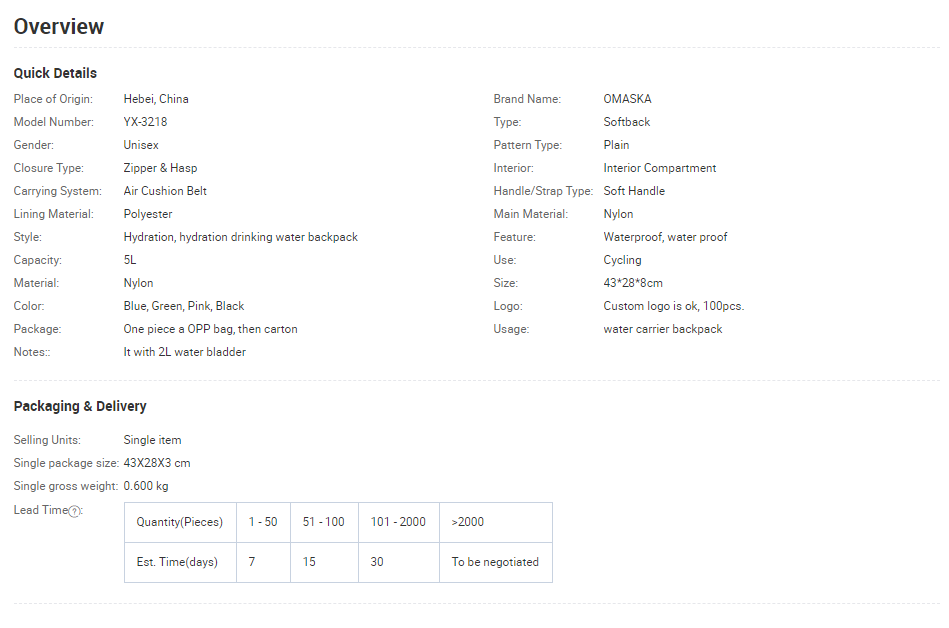Click the Hydration drinking water backpack style text
949x628 pixels.
click(241, 237)
